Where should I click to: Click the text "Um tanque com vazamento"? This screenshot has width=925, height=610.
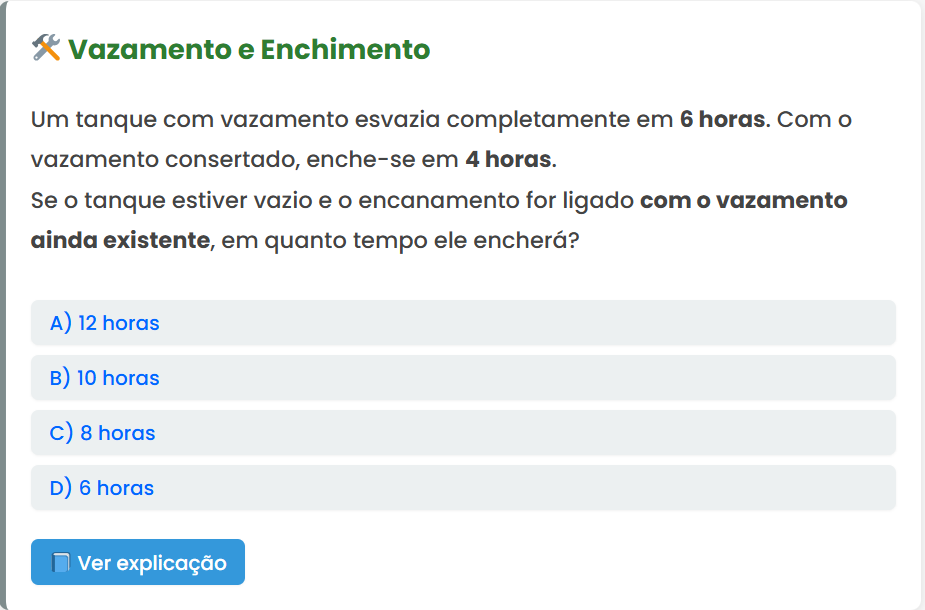point(190,120)
